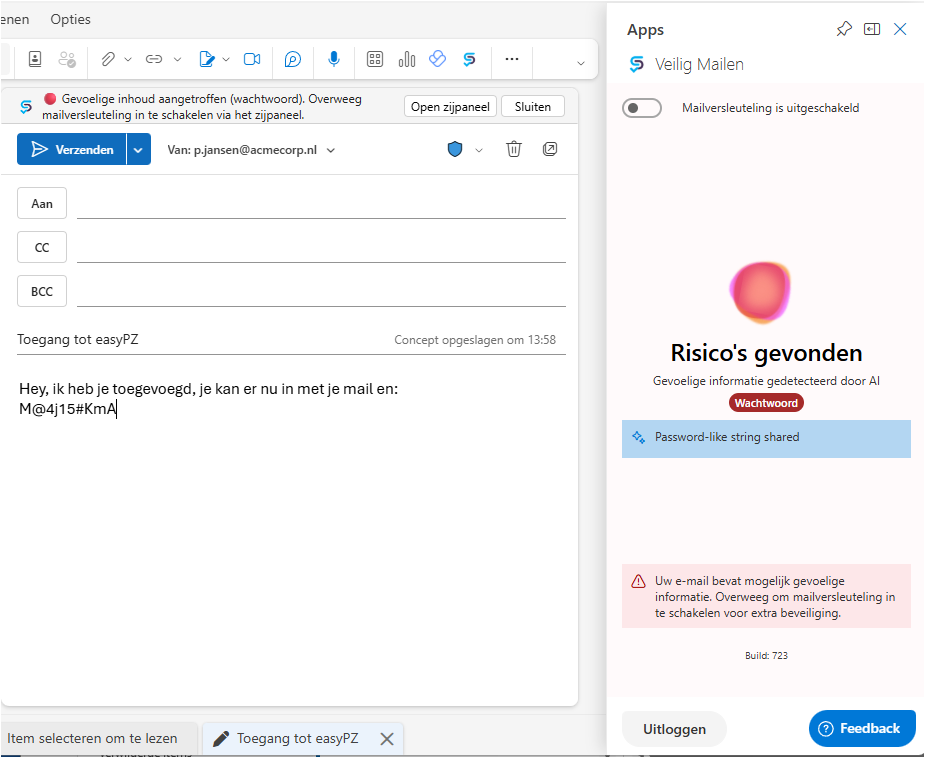Click into the BCC address field

pyautogui.click(x=321, y=291)
